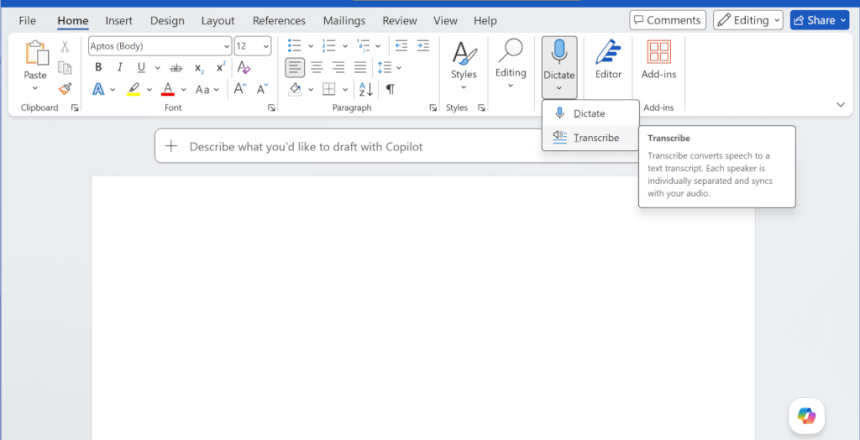Choose Dictate from the dropdown menu

pos(590,114)
